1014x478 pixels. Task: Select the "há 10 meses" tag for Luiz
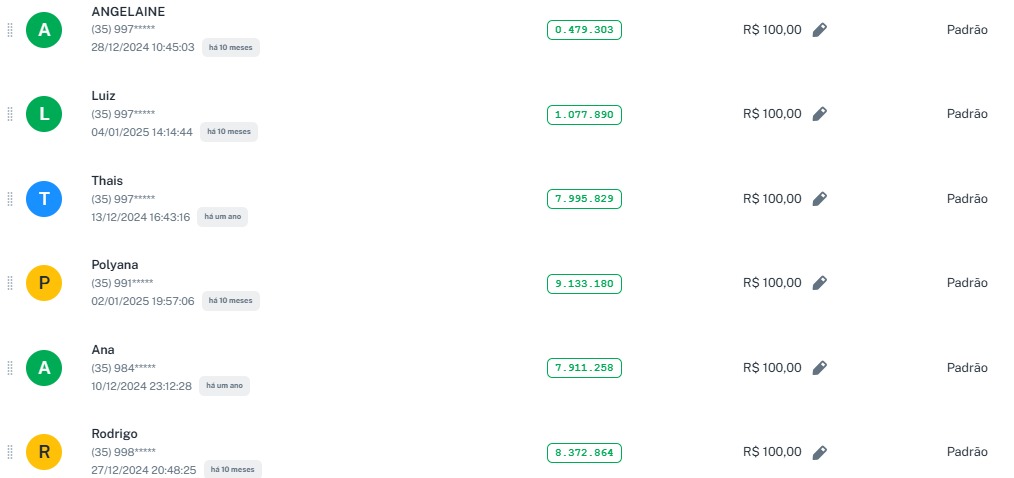[228, 132]
